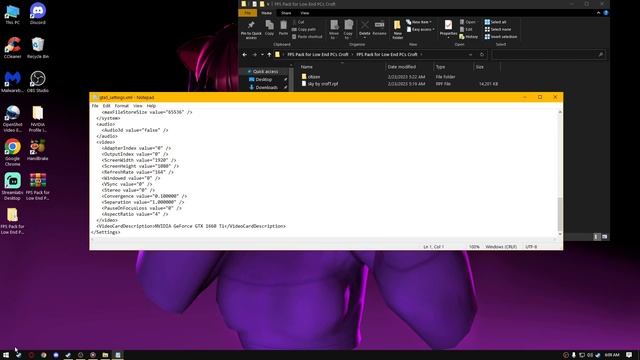Click Notepad's vertical scrollbar thumb
Screen dimensions: 640x360
click(560, 214)
